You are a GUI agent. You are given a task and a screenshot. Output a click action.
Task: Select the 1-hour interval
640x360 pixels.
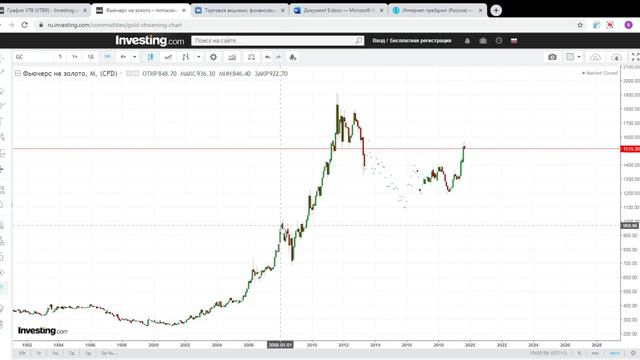coord(75,57)
